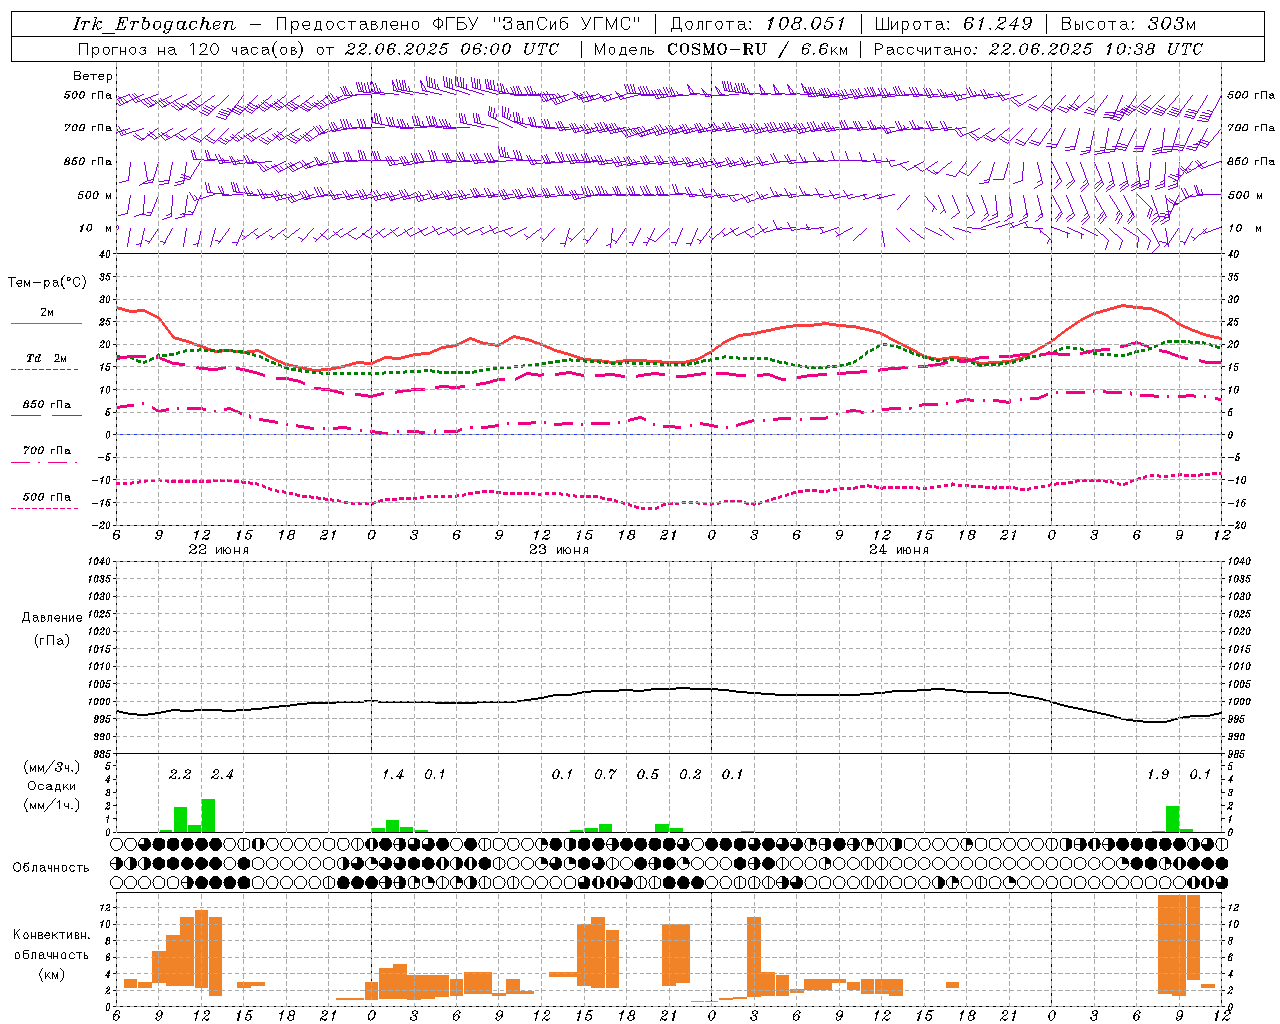Select the 2.4 precipitation total

pyautogui.click(x=222, y=774)
